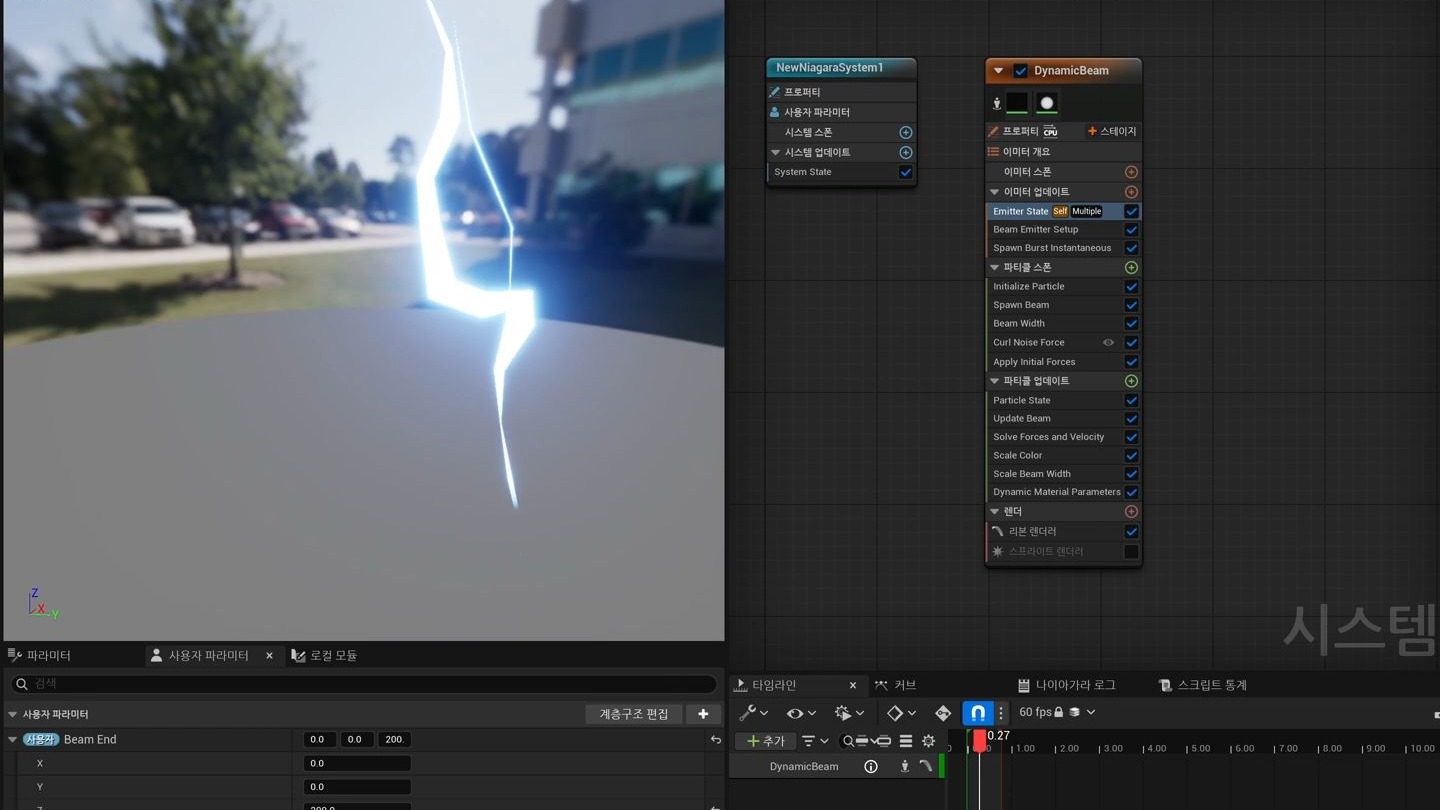
Task: Toggle the blue magnet snap button
Action: pos(977,713)
